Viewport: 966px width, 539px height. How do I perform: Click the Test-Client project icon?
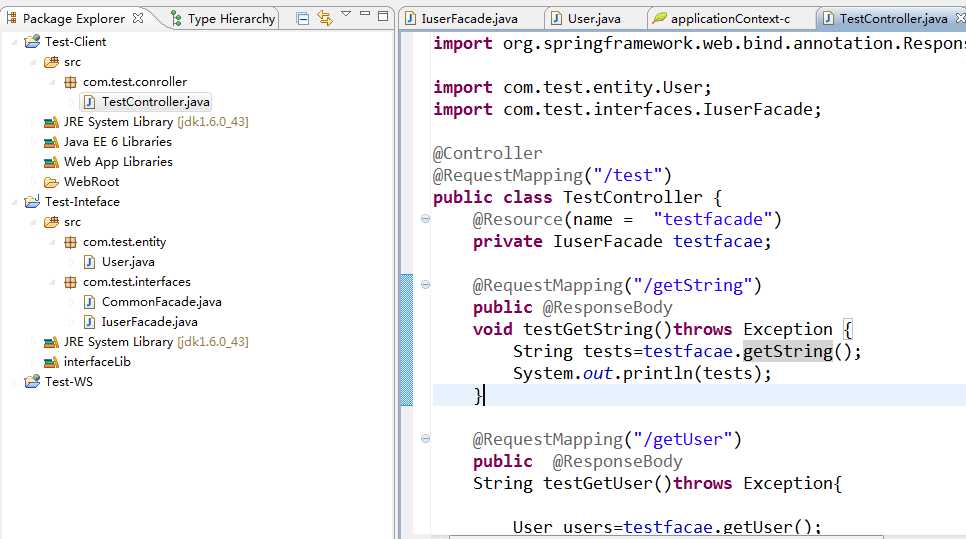pos(31,42)
